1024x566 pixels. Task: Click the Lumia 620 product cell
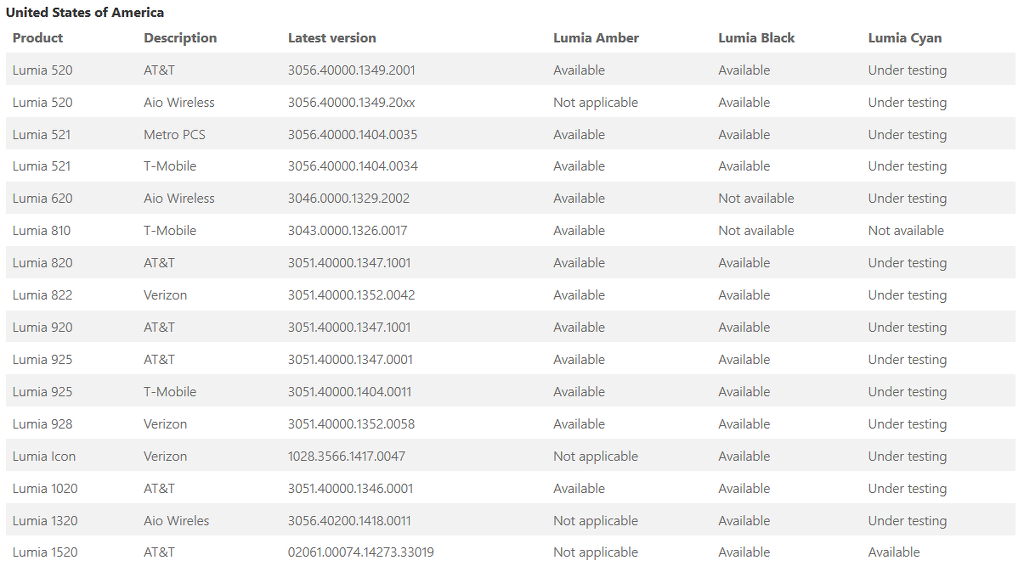42,198
